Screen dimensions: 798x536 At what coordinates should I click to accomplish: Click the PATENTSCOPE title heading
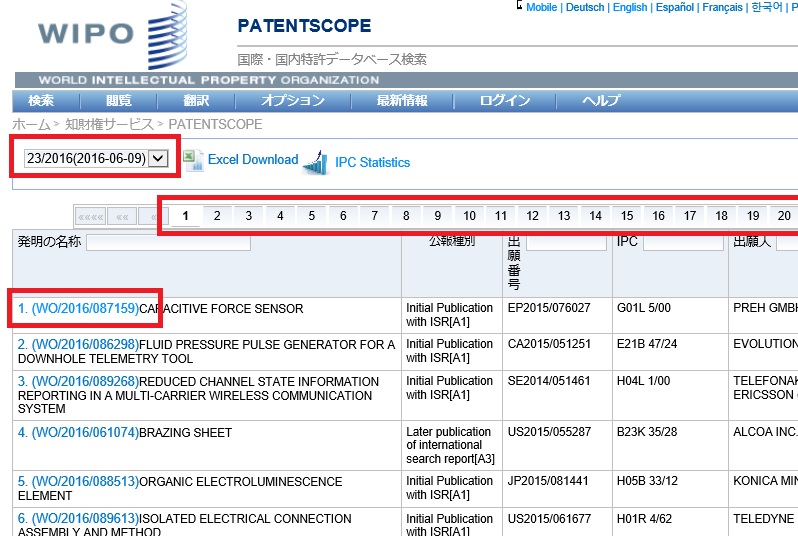(x=304, y=25)
